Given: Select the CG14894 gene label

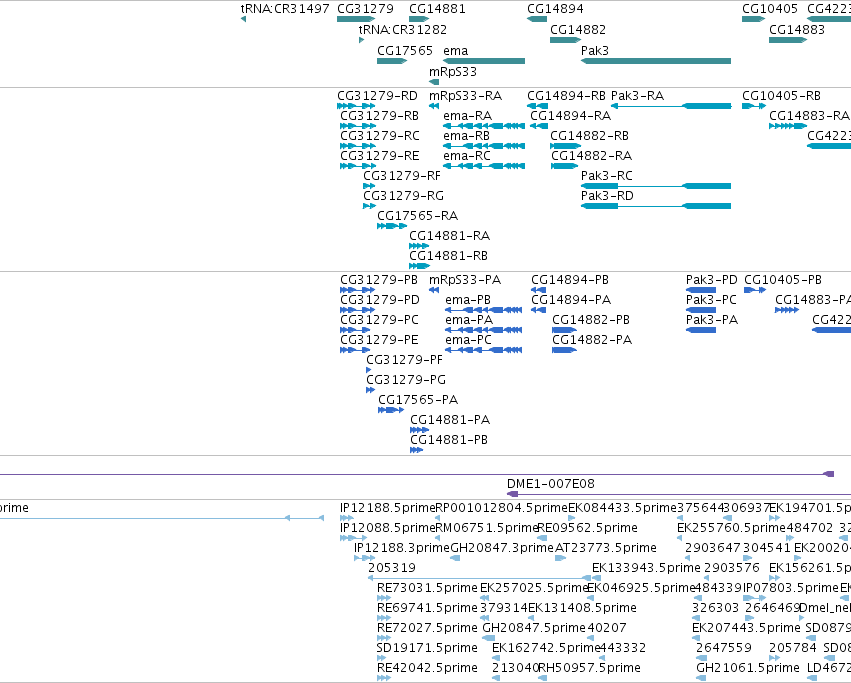Looking at the screenshot, I should 555,9.
